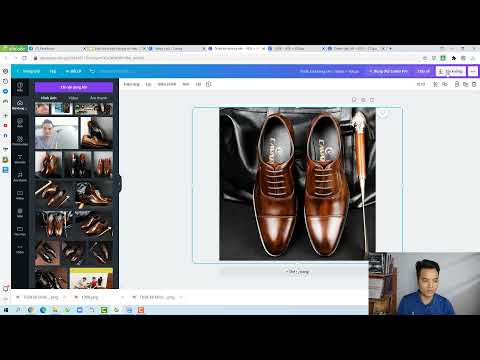Switch to the Images tab in uploads
This screenshot has width=480, height=360.
49,98
